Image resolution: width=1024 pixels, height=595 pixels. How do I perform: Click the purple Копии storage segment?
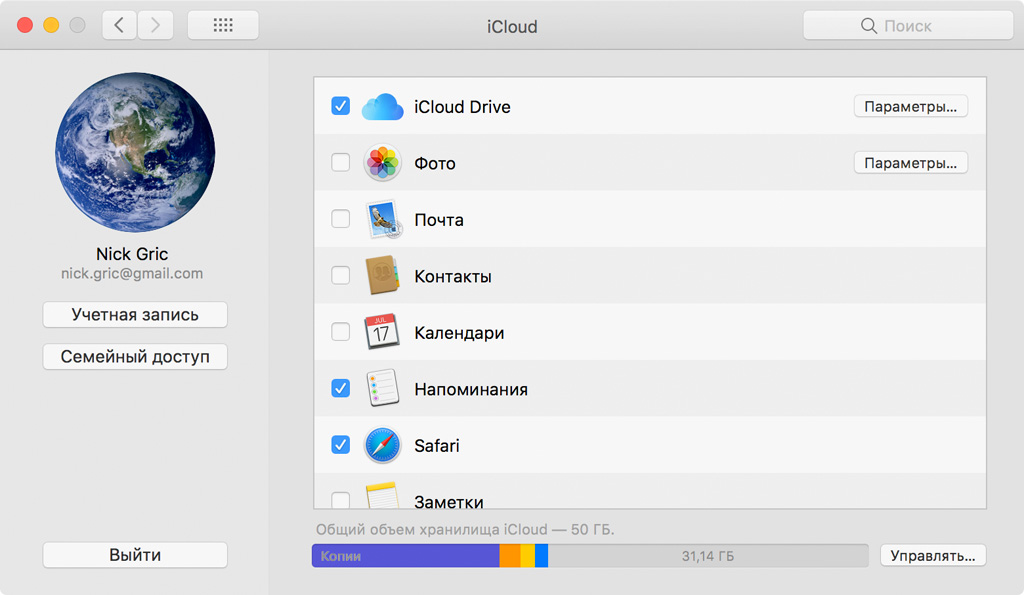click(x=406, y=556)
